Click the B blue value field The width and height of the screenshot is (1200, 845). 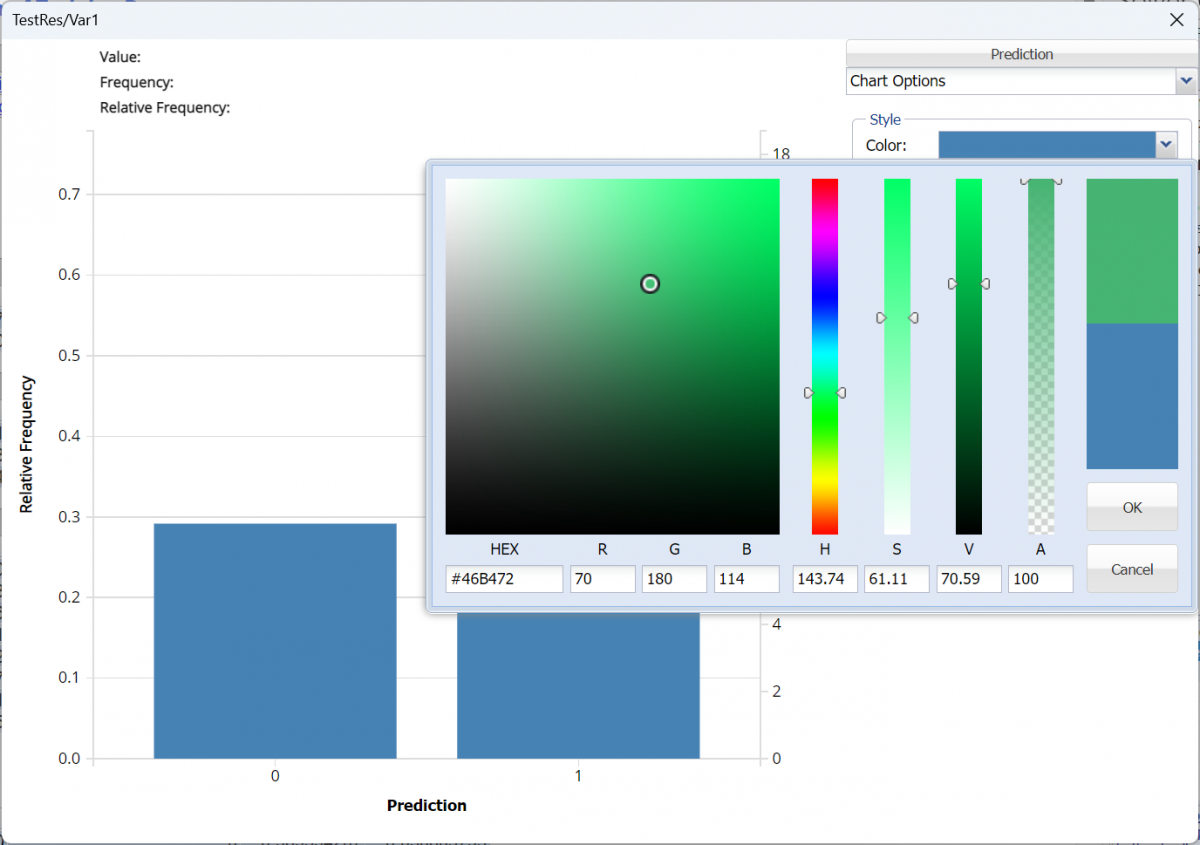pos(746,579)
